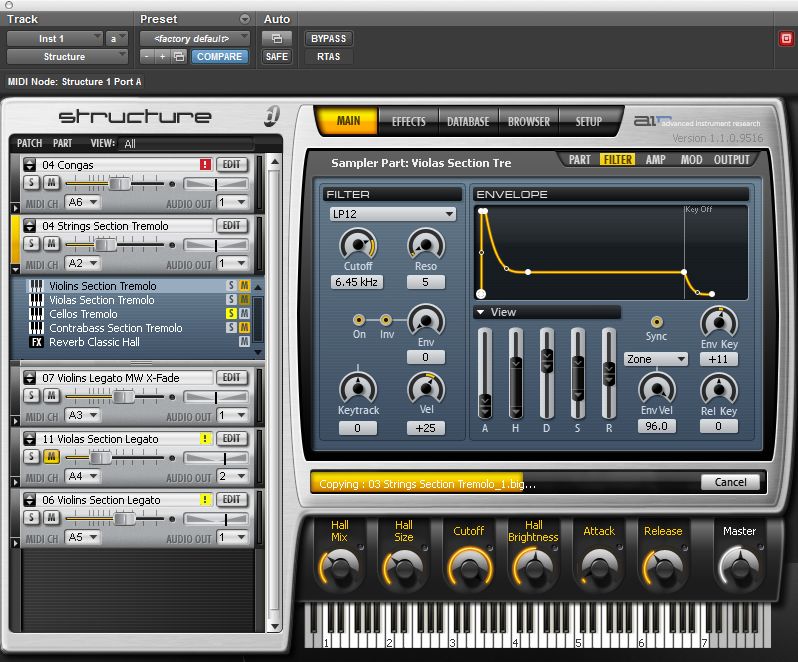
Task: Click the red warning icon on 04 Congas
Action: tap(205, 164)
